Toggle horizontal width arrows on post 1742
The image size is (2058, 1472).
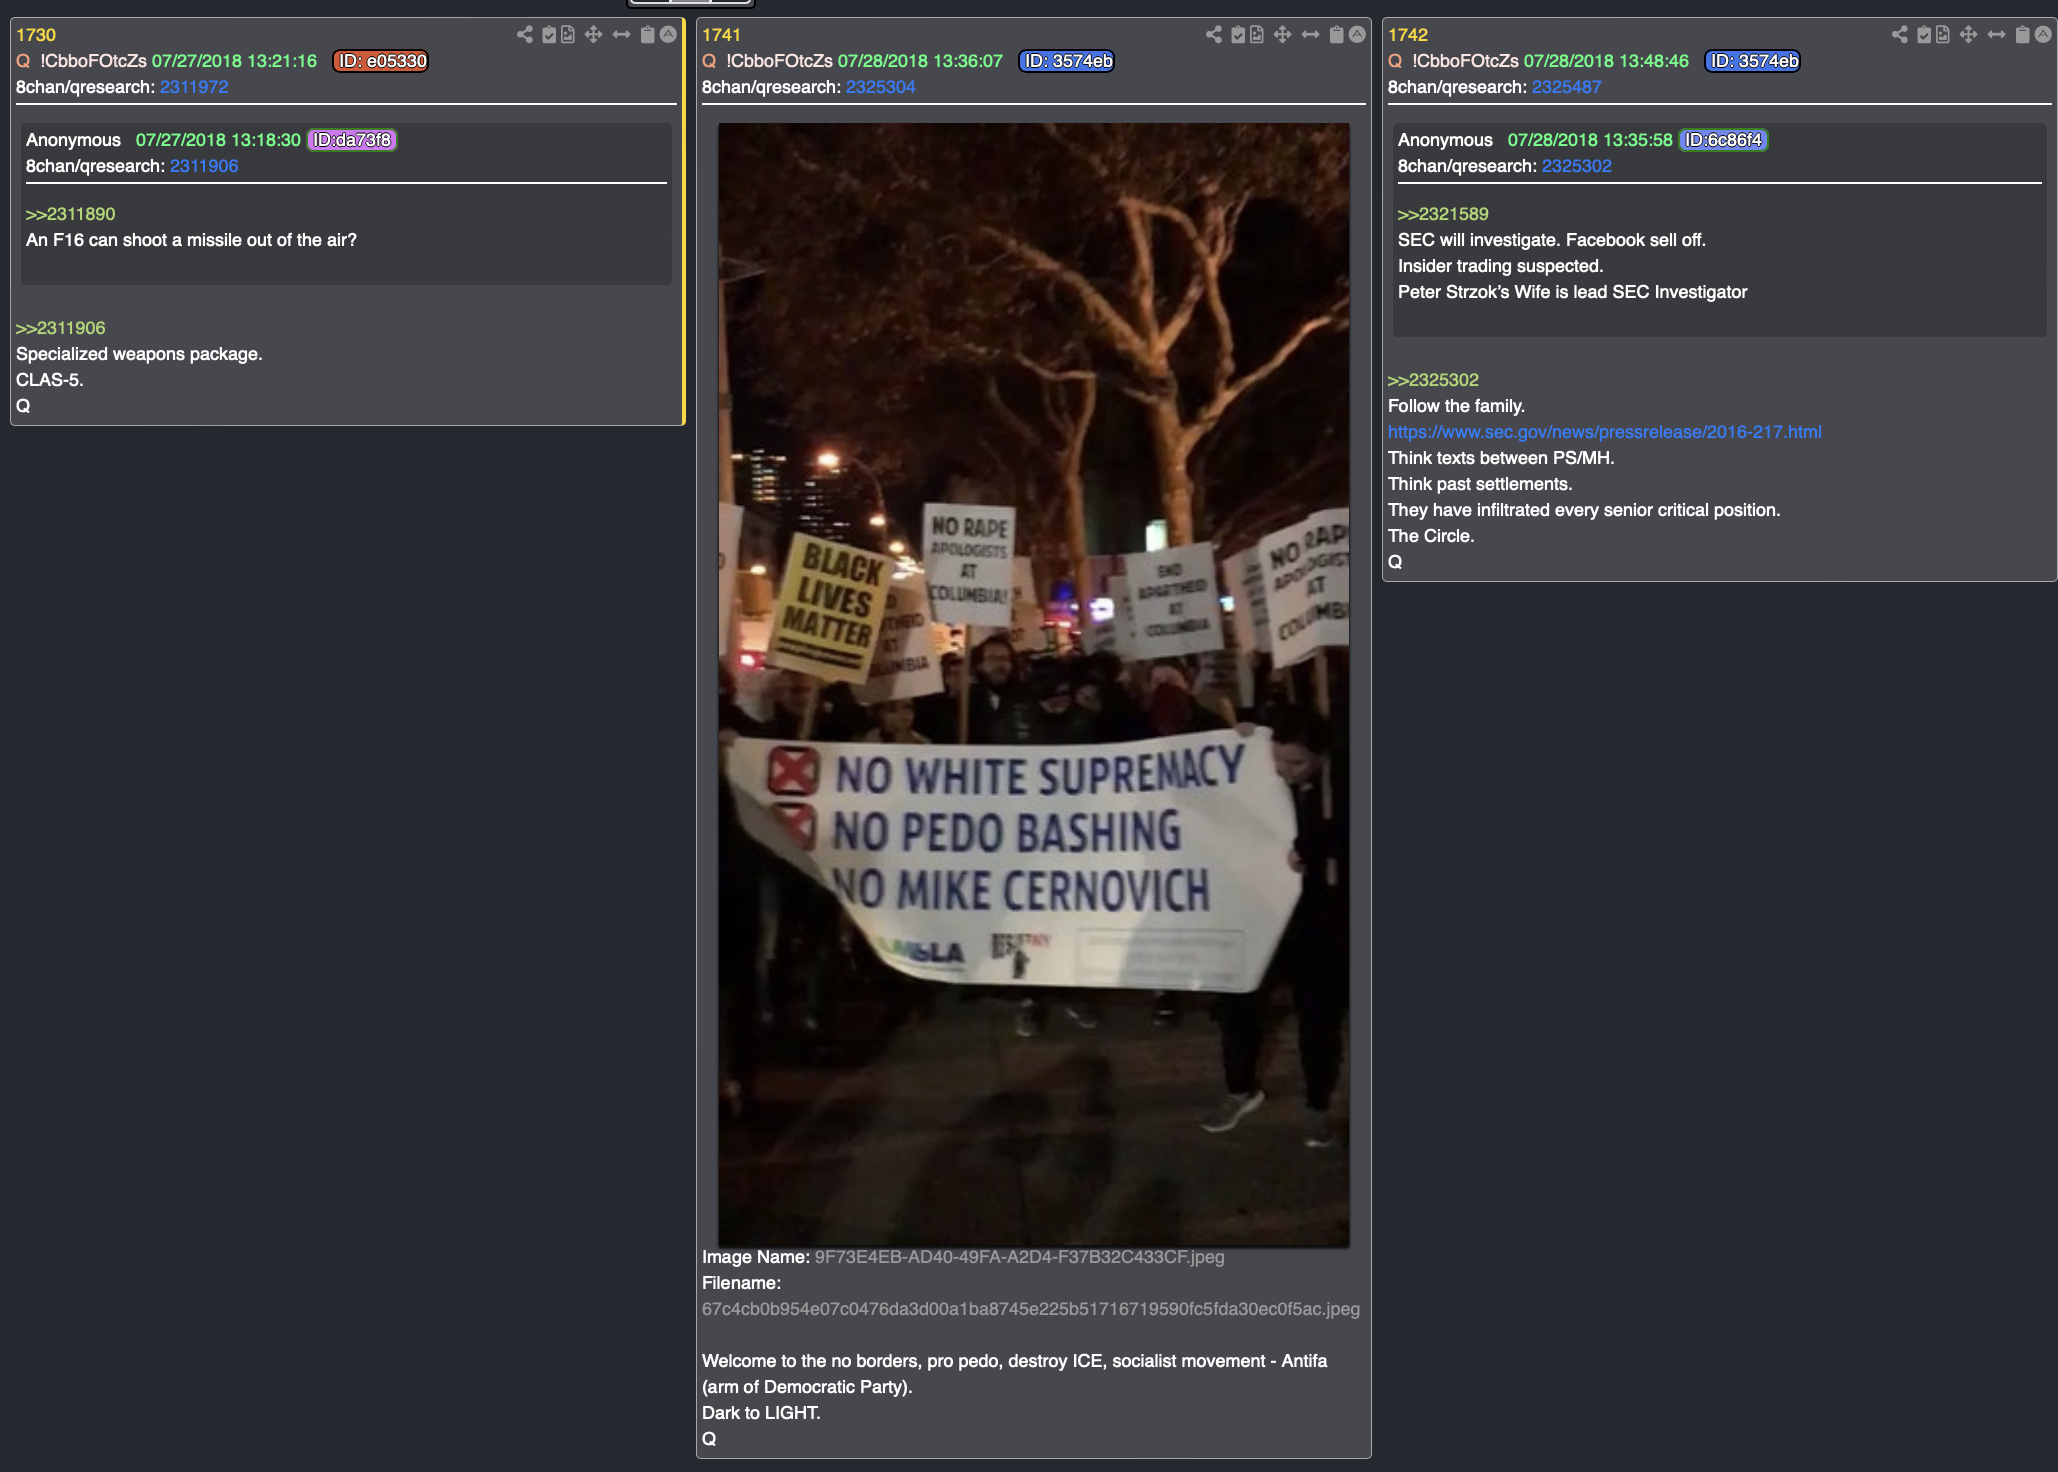coord(1996,35)
